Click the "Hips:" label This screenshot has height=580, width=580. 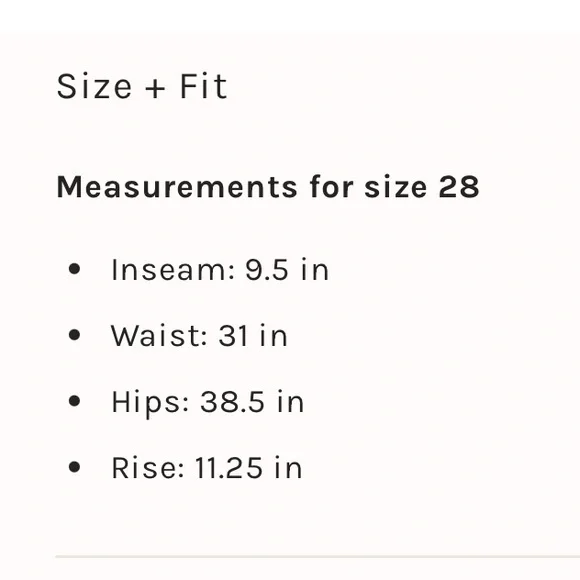150,402
